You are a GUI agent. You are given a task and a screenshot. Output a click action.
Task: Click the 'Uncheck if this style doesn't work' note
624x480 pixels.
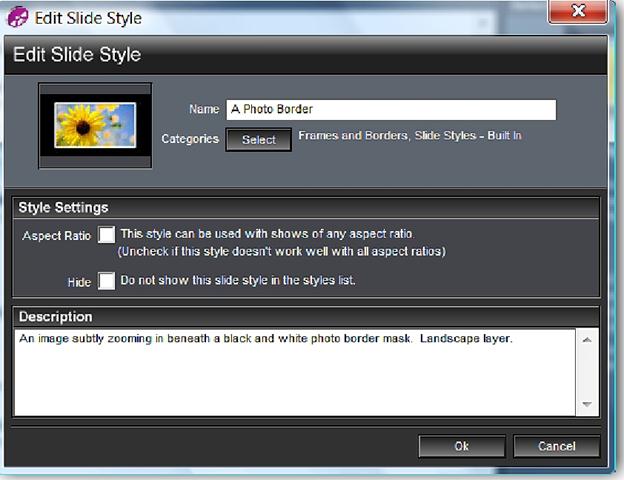coord(281,252)
